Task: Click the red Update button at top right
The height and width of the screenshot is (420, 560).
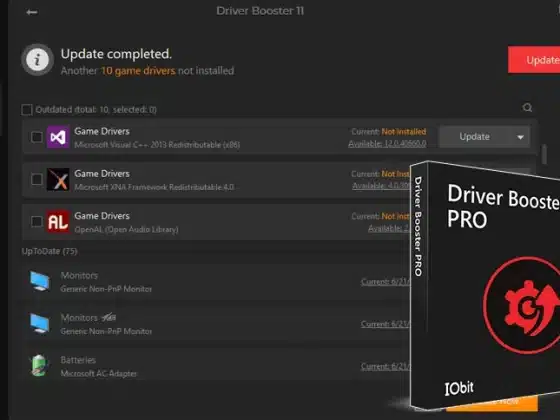Action: click(x=534, y=60)
